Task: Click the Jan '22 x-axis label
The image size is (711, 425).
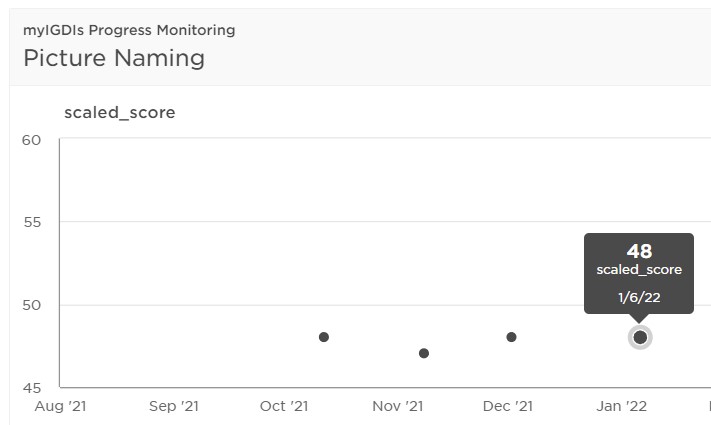Action: coord(621,406)
